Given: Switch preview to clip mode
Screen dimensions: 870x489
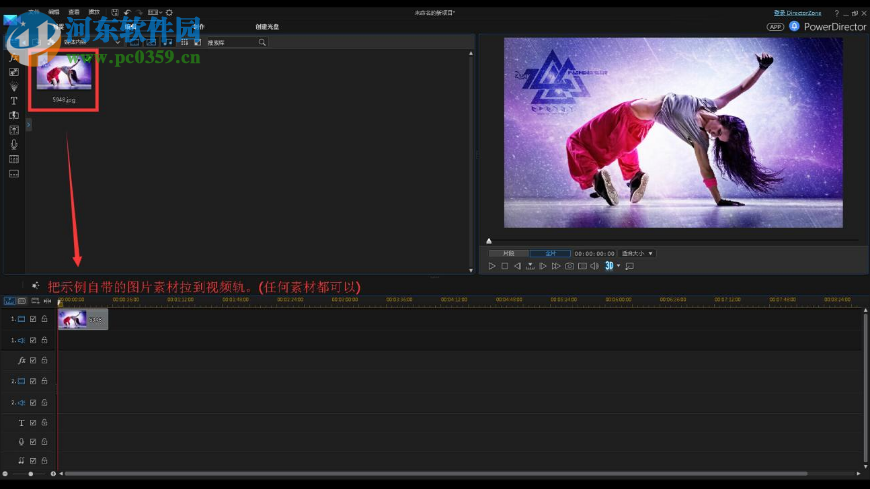Looking at the screenshot, I should (508, 254).
